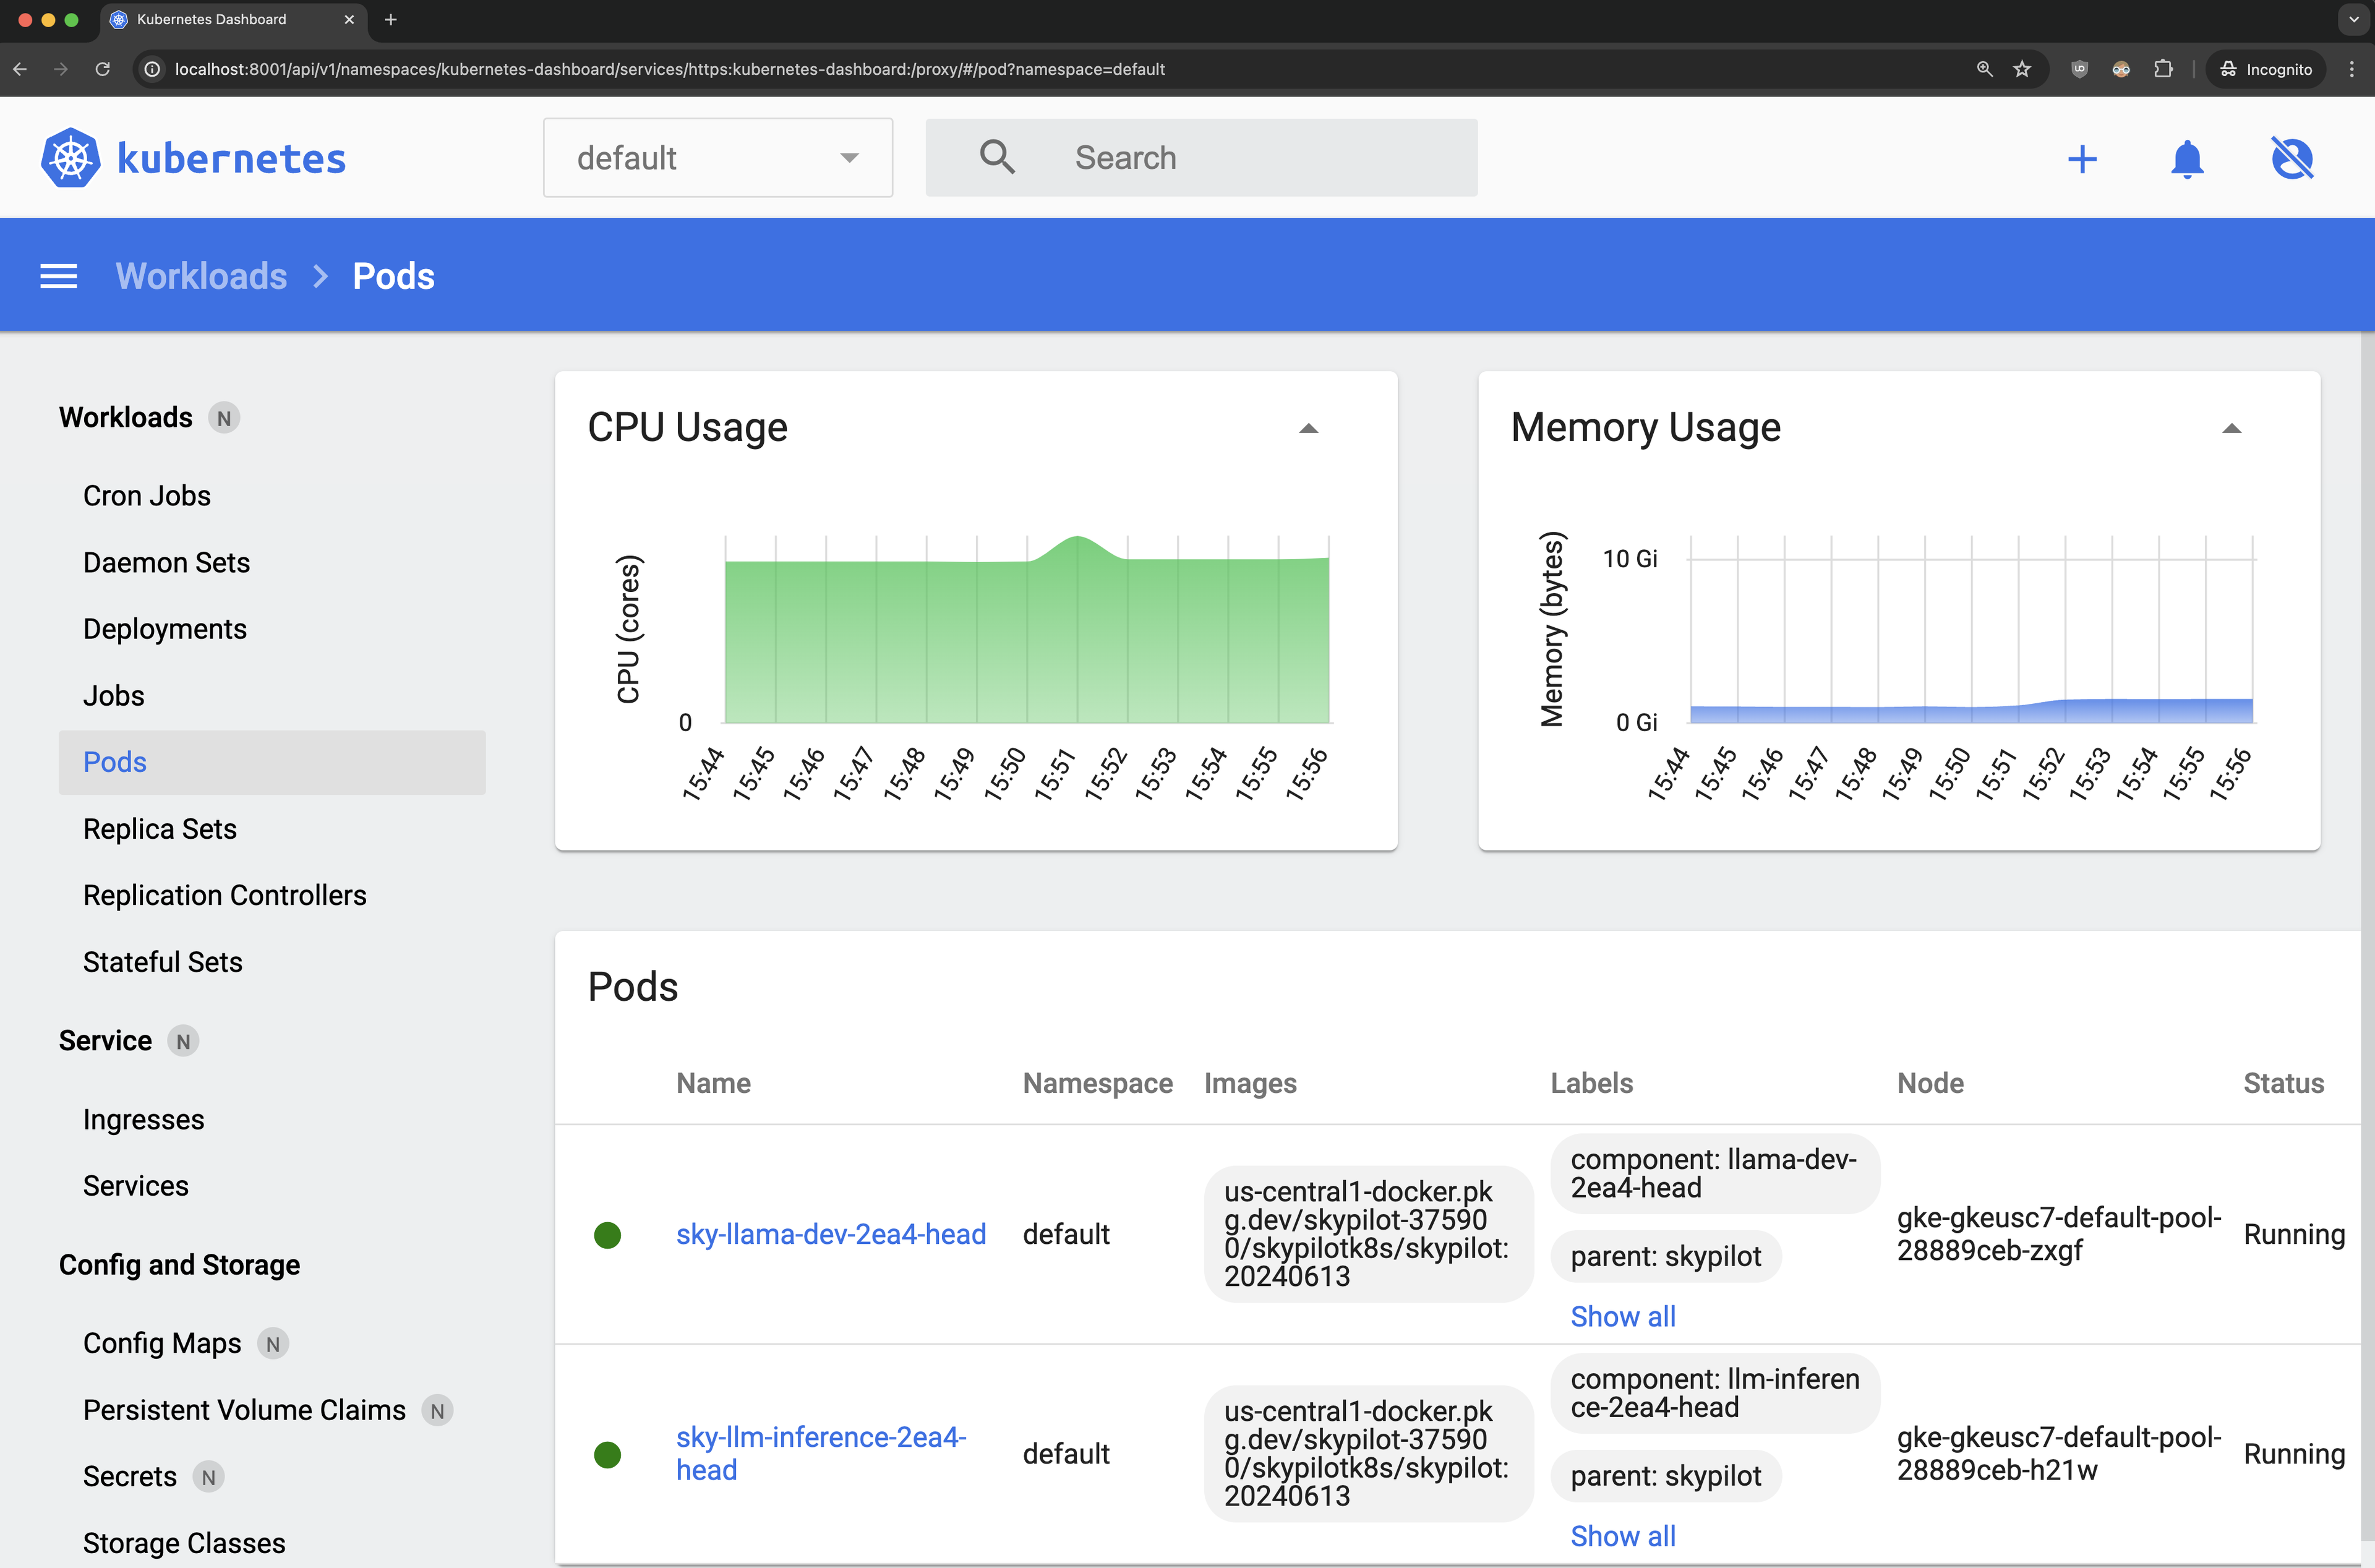Image resolution: width=2375 pixels, height=1568 pixels.
Task: Click the browser address bar URL
Action: point(670,69)
